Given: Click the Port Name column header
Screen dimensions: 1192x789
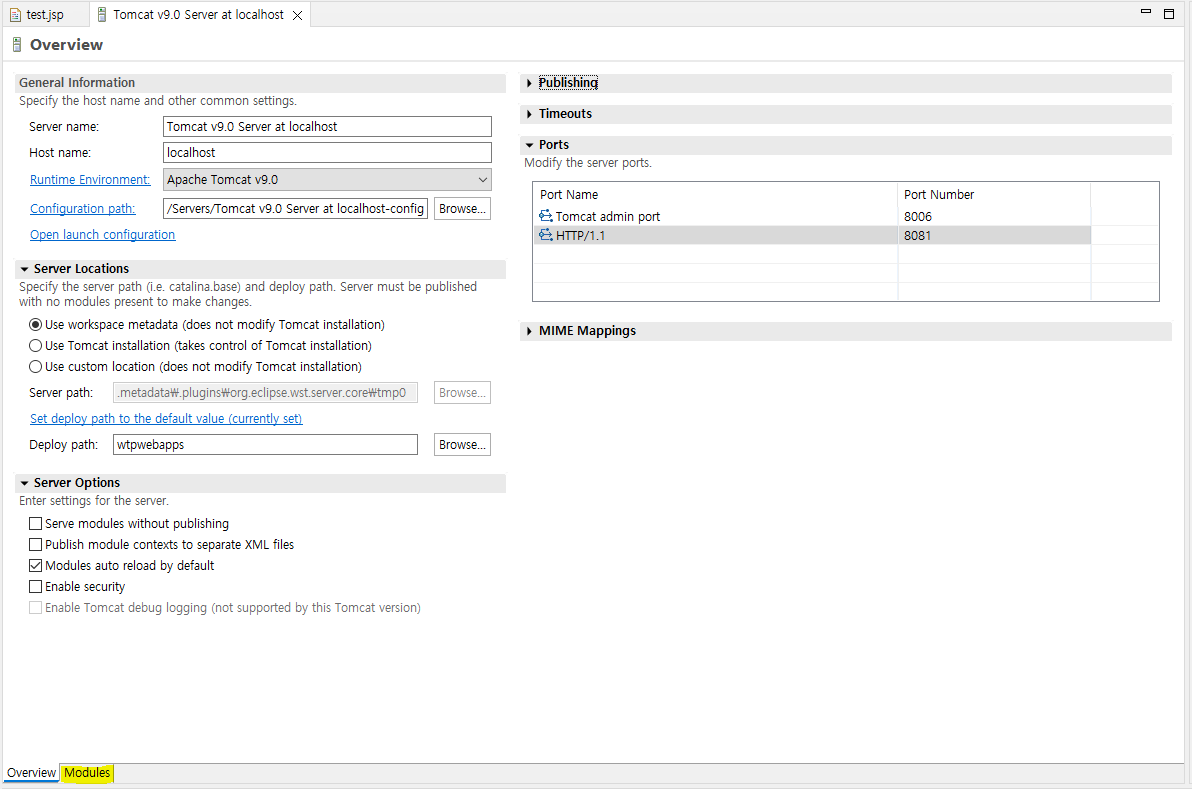Looking at the screenshot, I should click(x=715, y=195).
